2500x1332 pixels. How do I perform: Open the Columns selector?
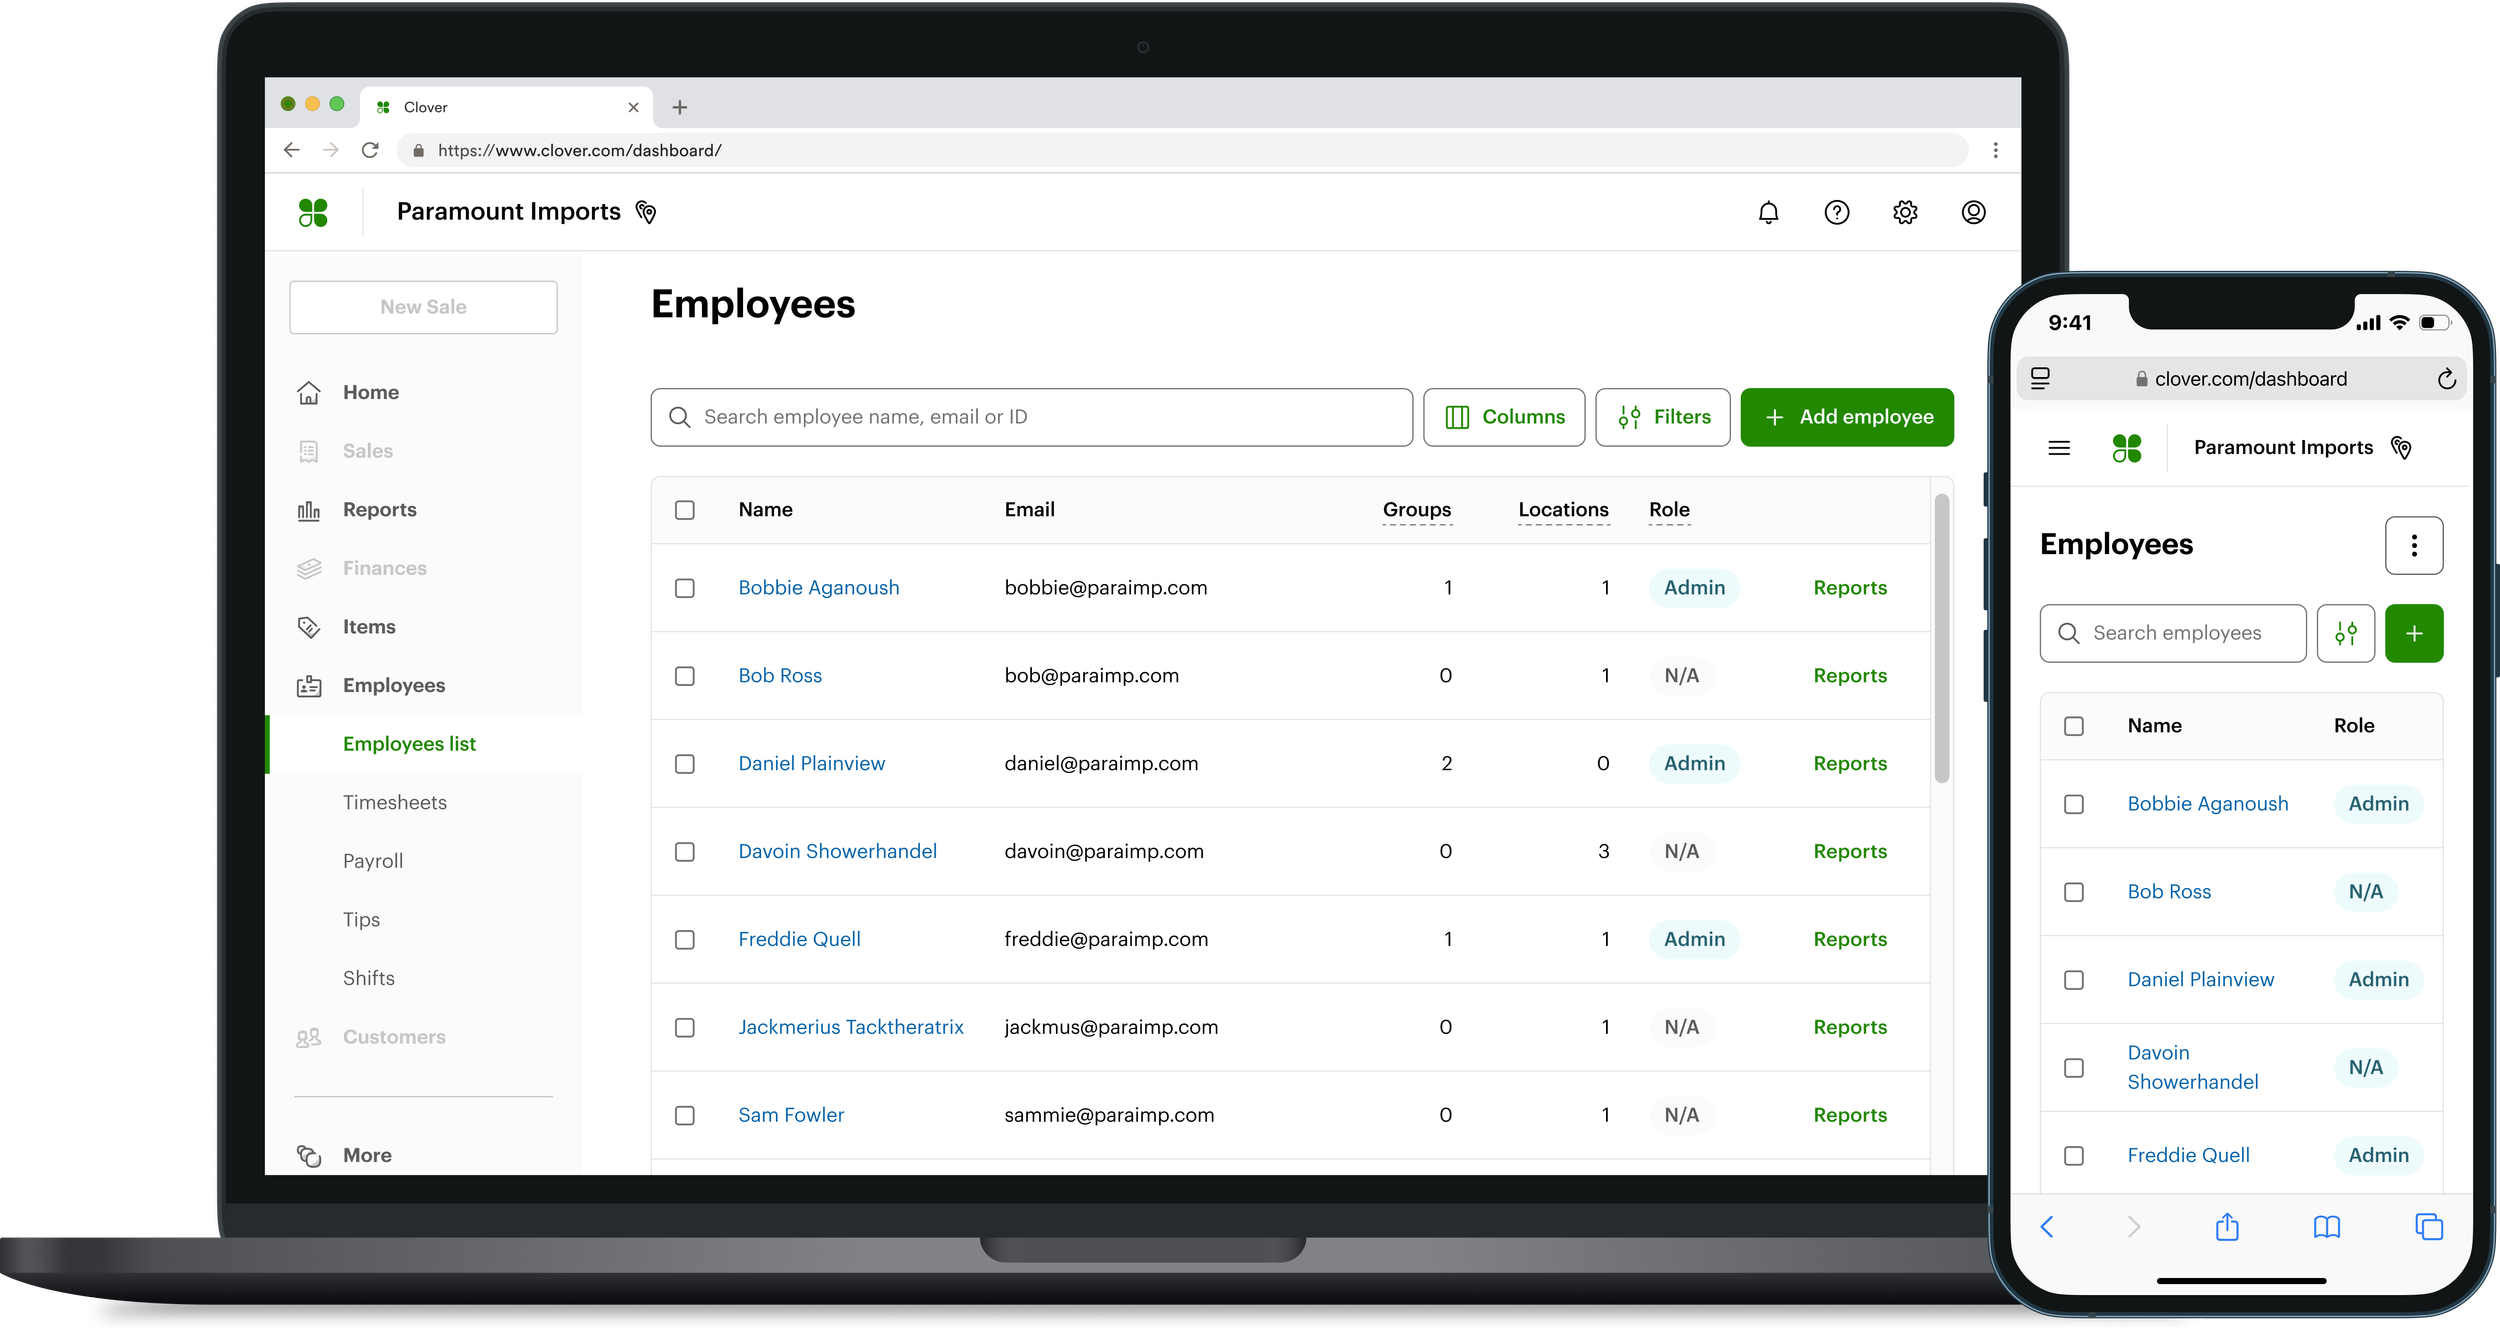(1503, 417)
